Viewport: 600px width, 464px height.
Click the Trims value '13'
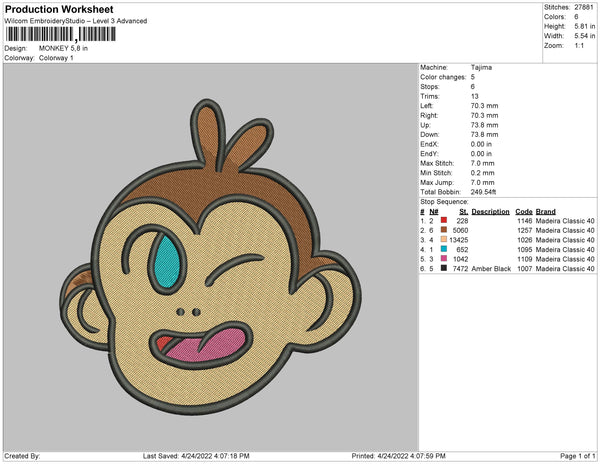pyautogui.click(x=474, y=96)
